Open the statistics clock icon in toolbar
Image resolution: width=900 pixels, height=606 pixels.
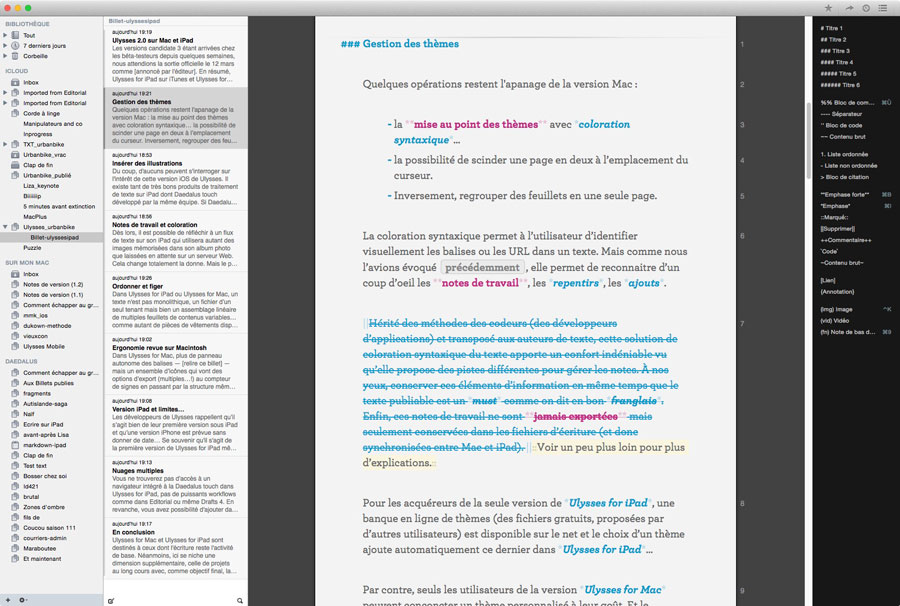(866, 8)
